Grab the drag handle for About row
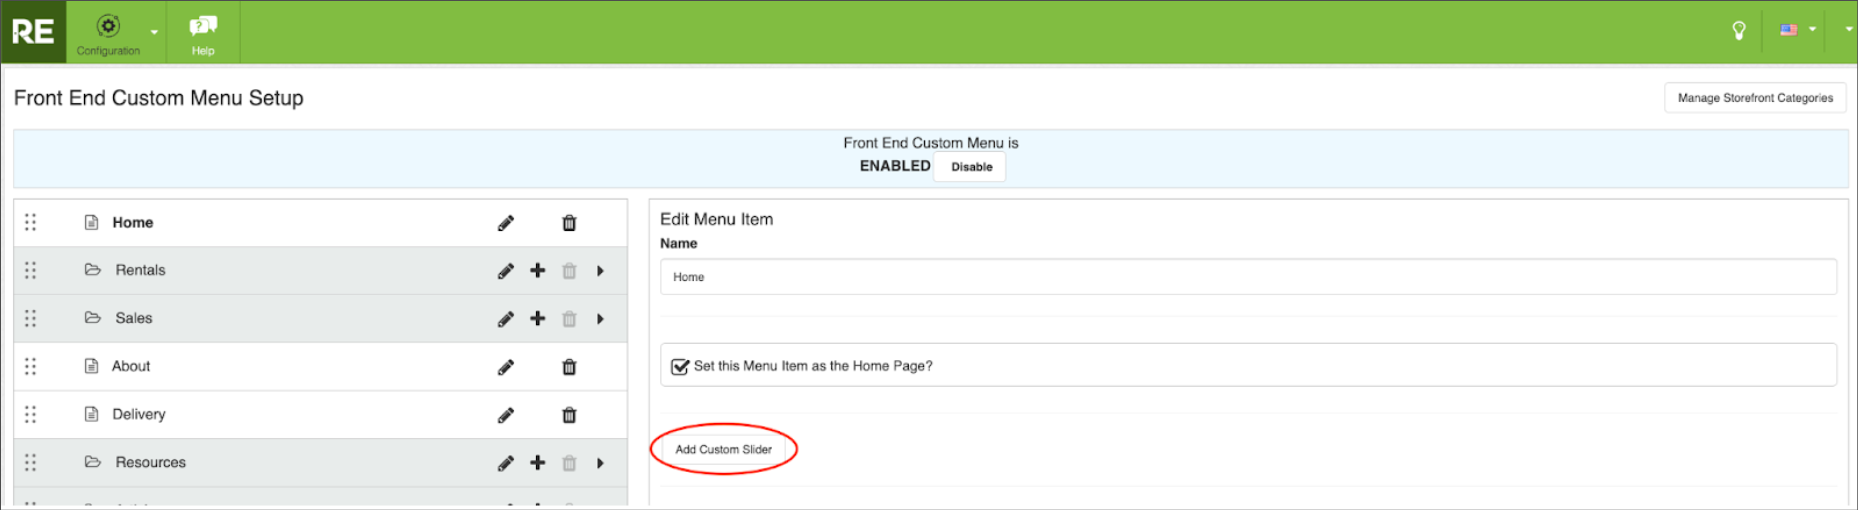 click(x=31, y=366)
